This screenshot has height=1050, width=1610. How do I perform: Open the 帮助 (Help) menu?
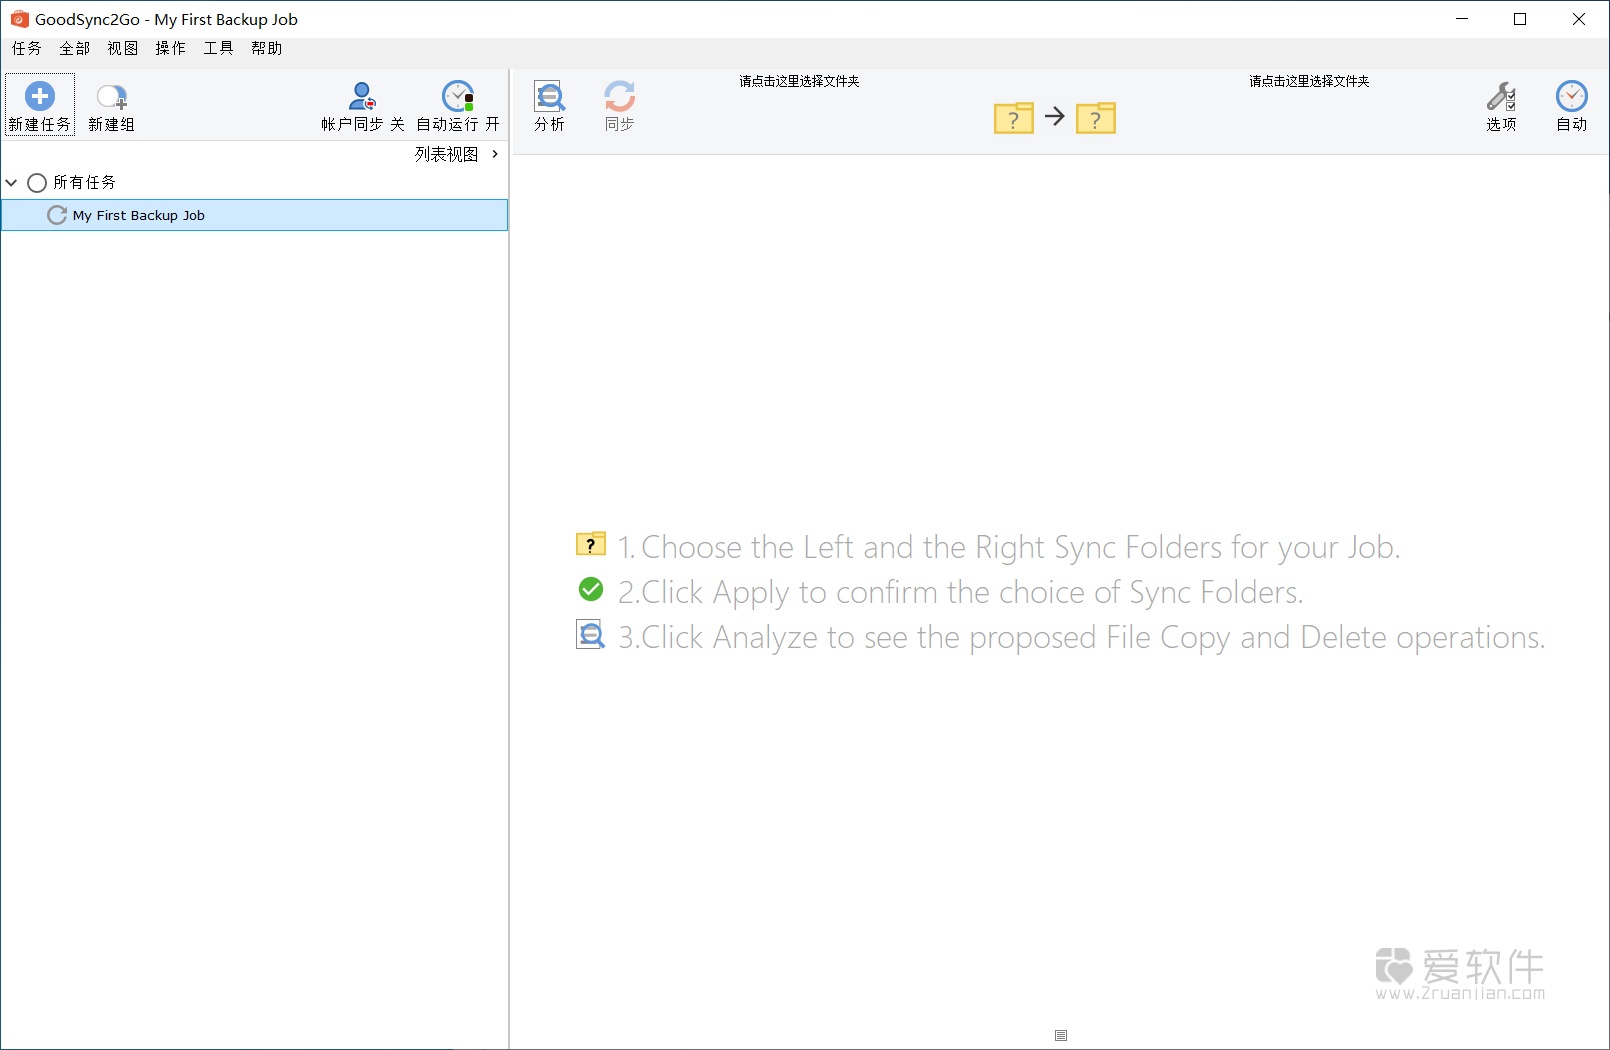(x=265, y=48)
